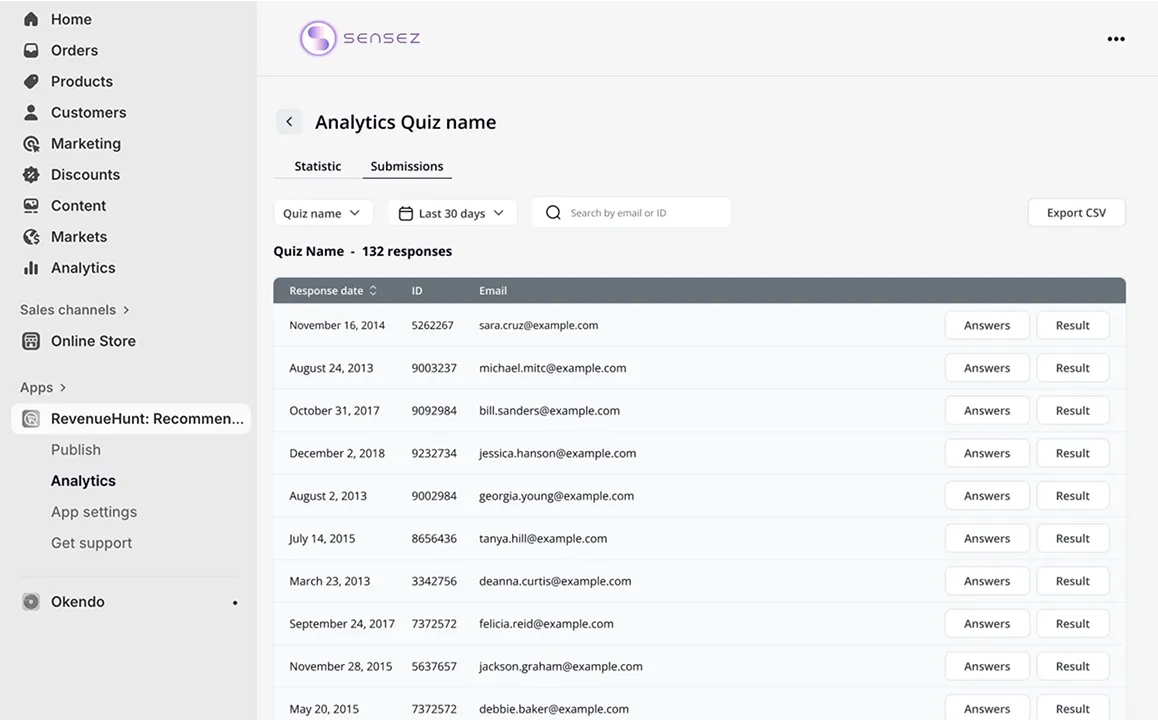
Task: Open the Customers menu item
Action: click(x=89, y=112)
